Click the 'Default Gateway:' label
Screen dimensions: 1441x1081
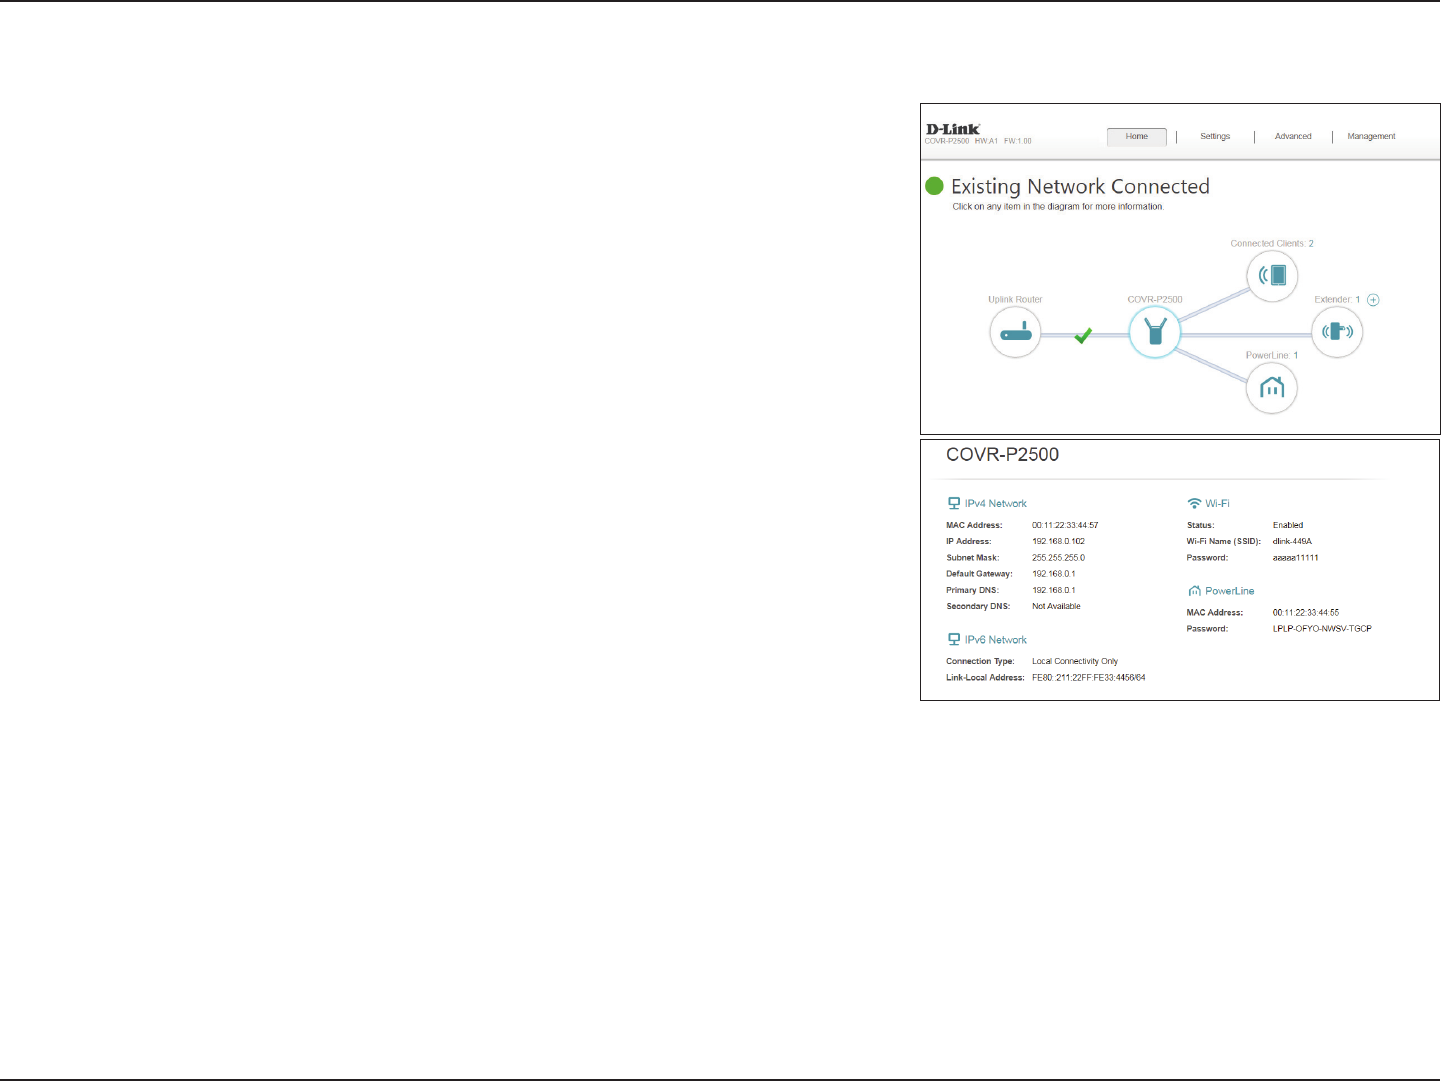(x=979, y=574)
